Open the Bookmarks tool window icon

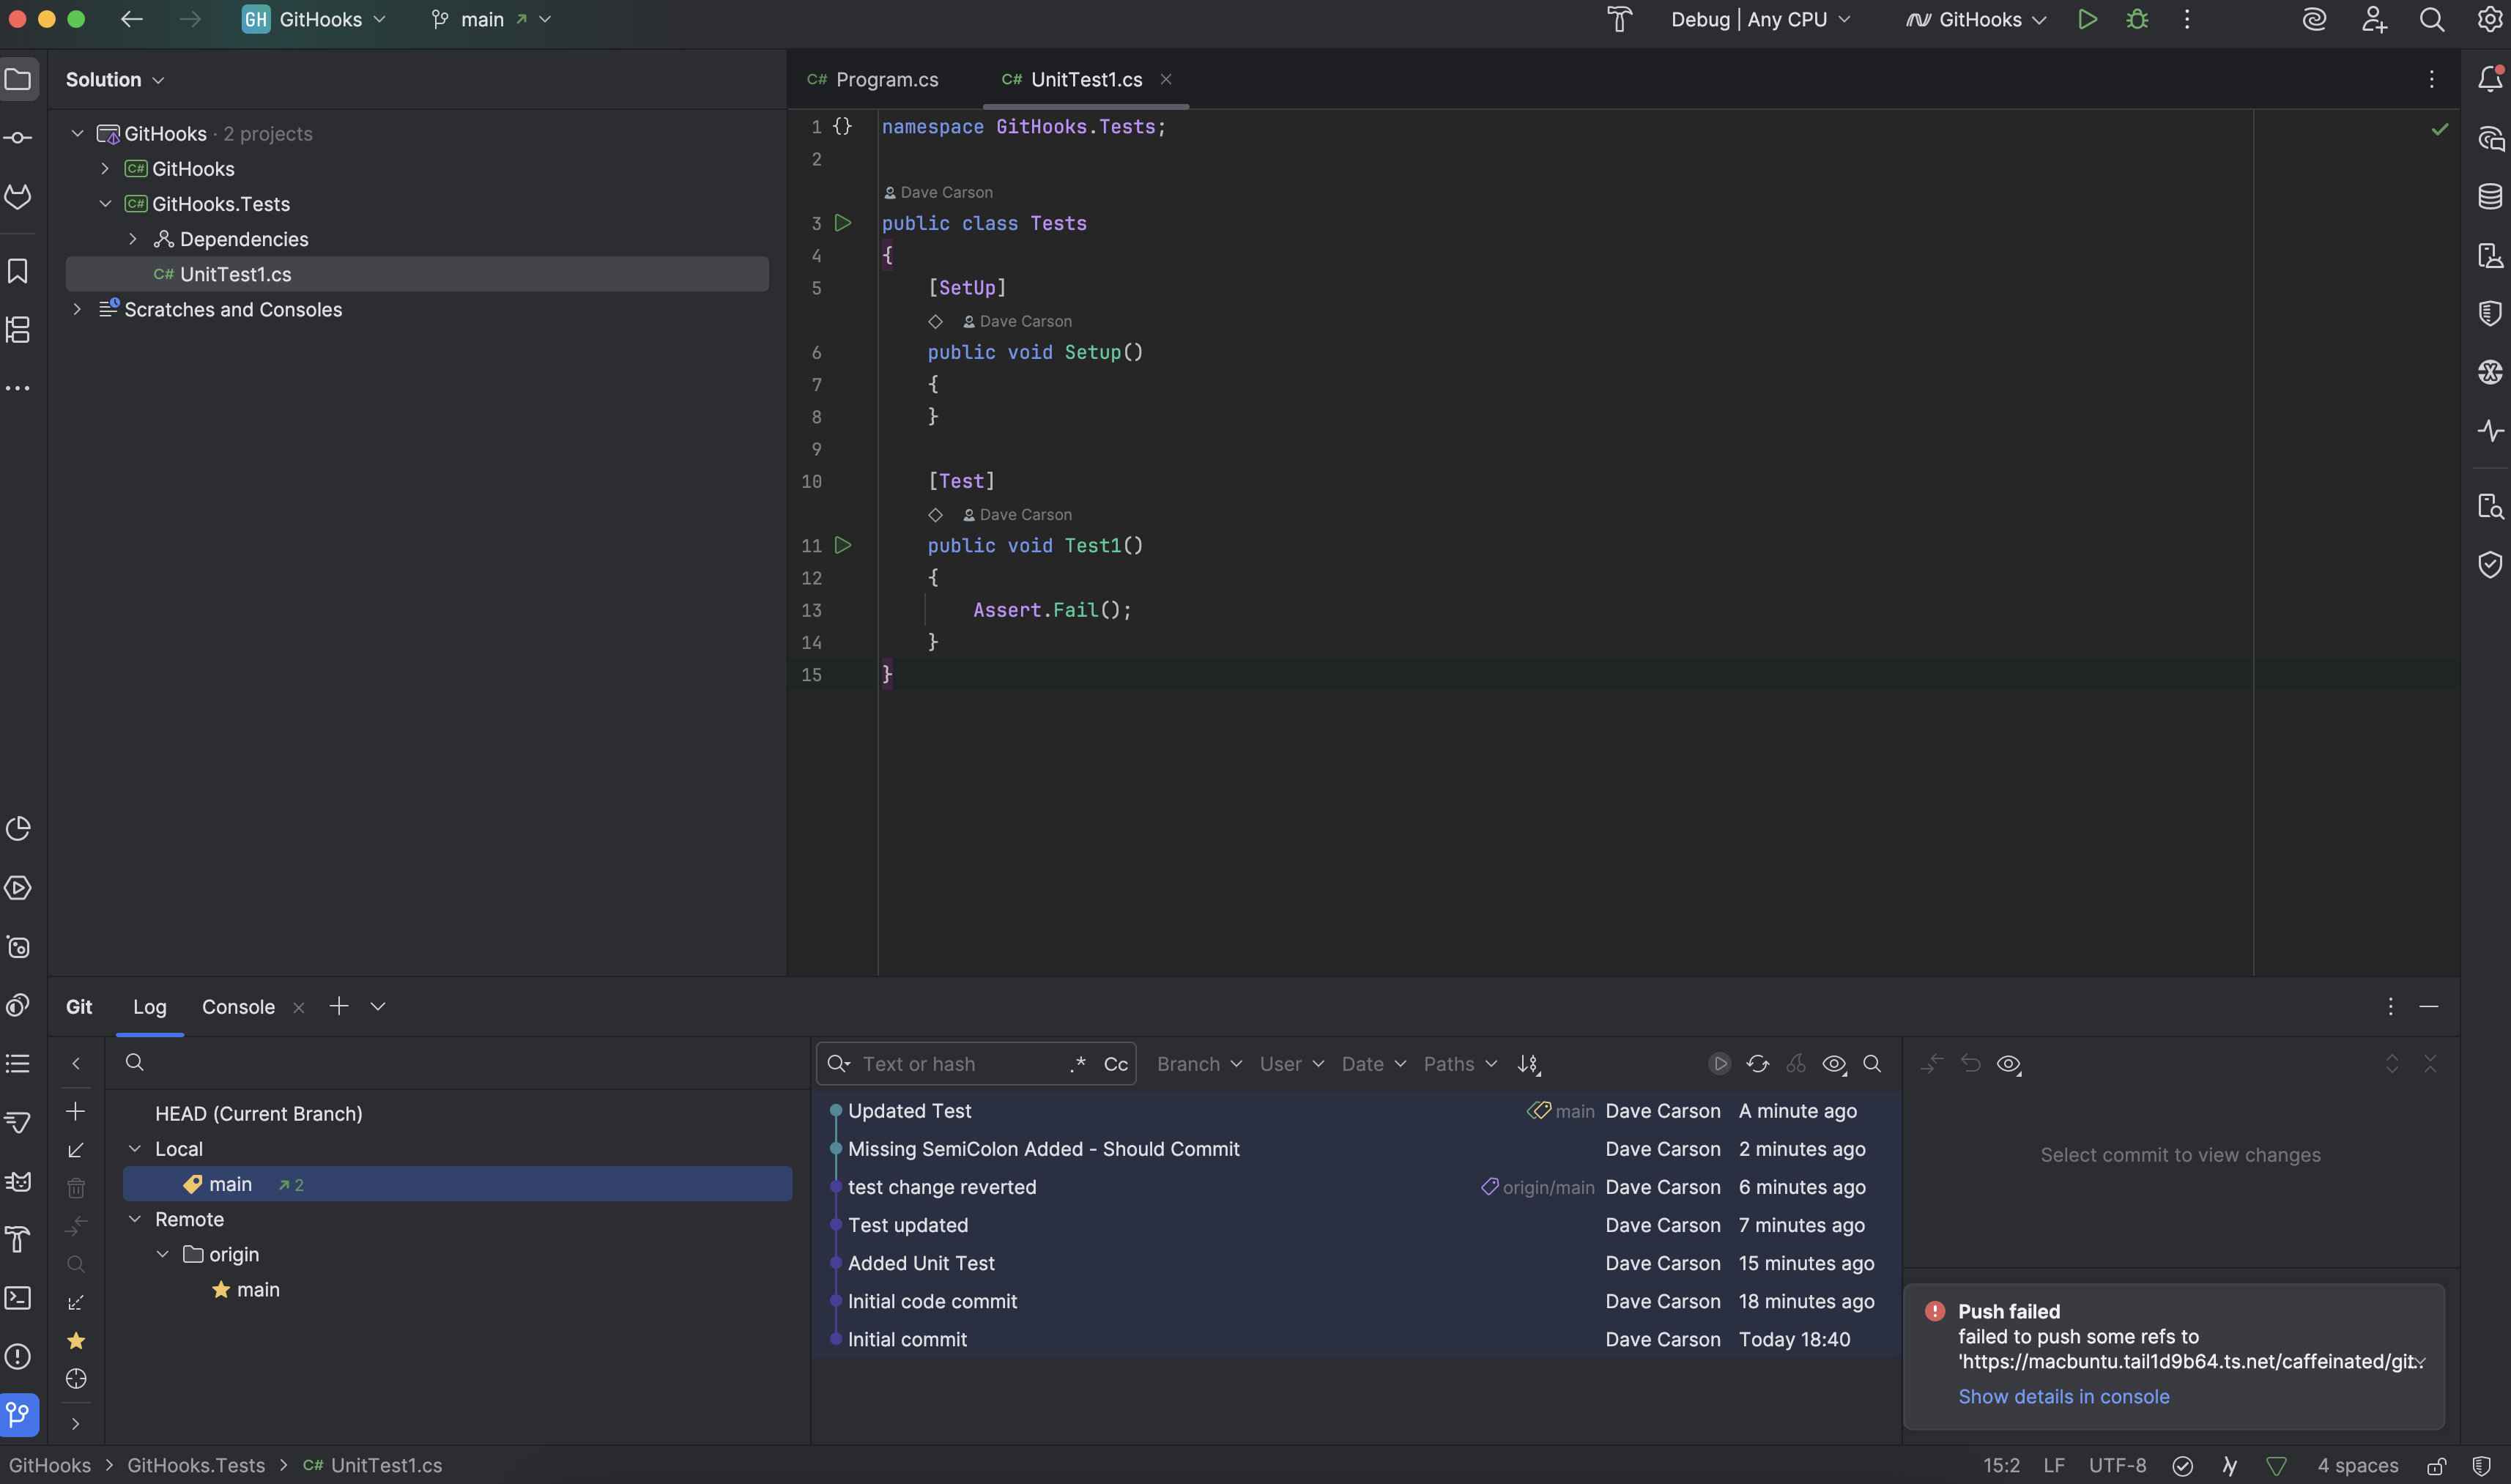[18, 271]
